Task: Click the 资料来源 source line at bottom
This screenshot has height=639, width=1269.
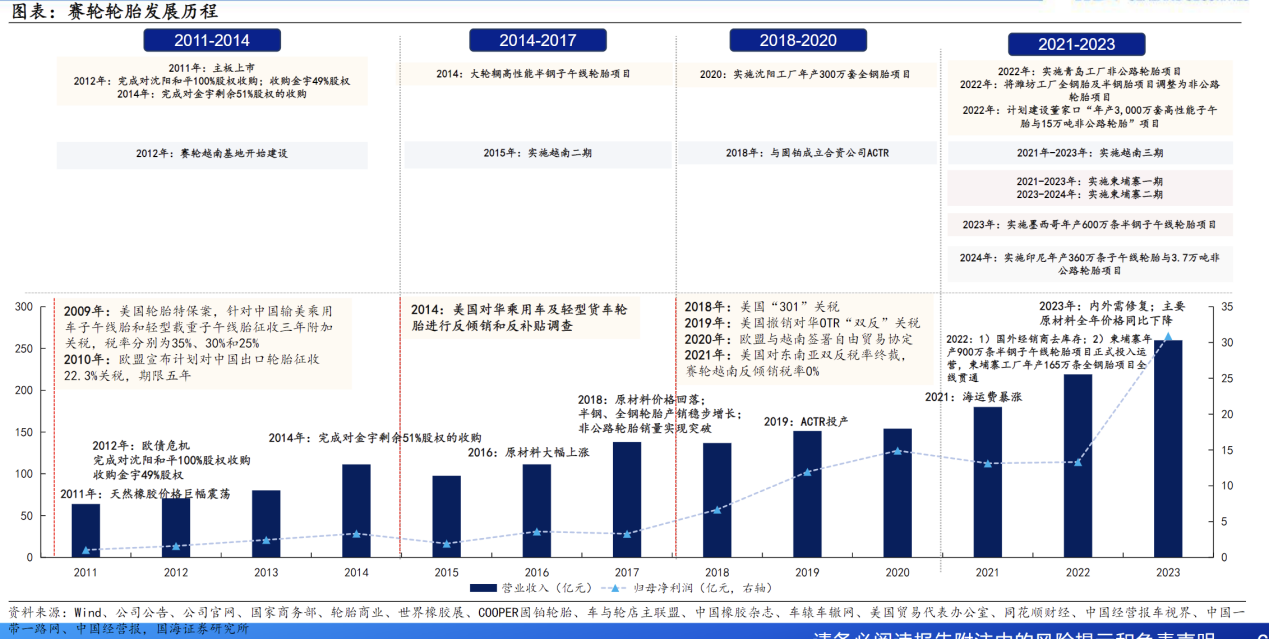Action: (x=628, y=620)
